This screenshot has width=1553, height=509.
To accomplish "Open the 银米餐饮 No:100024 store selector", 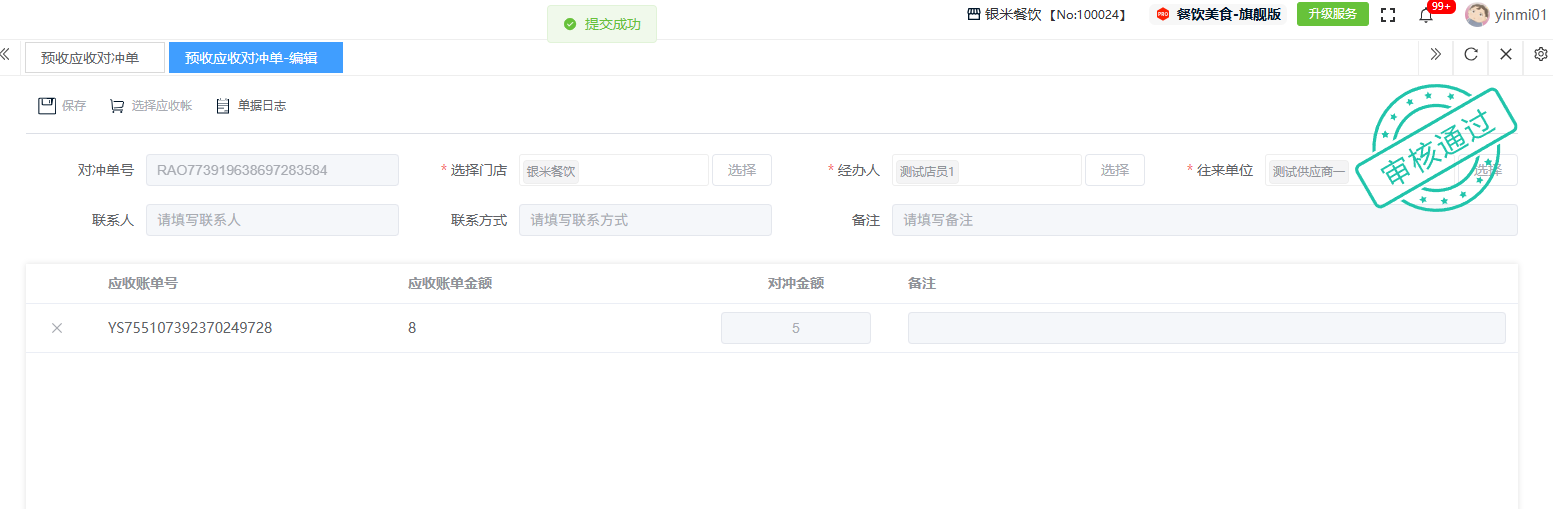I will point(1047,15).
